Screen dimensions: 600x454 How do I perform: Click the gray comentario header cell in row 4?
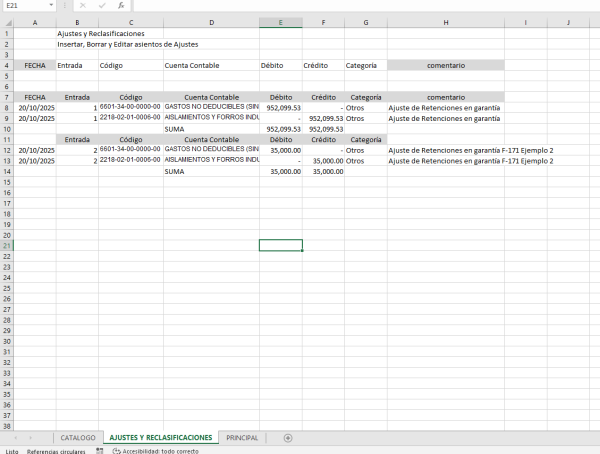click(x=445, y=65)
